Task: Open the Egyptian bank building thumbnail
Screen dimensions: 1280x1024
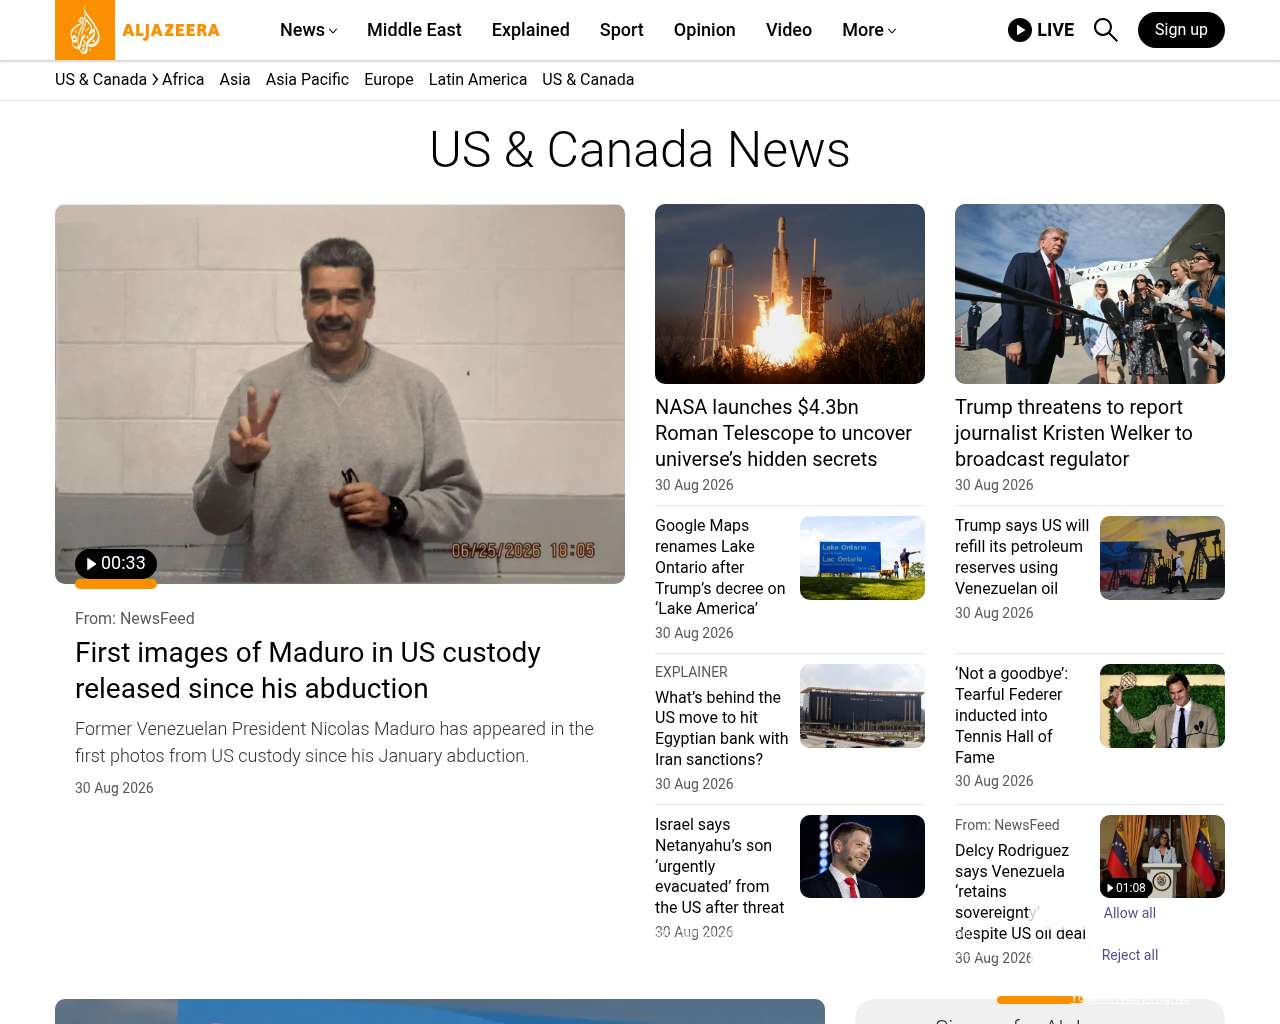Action: point(862,706)
